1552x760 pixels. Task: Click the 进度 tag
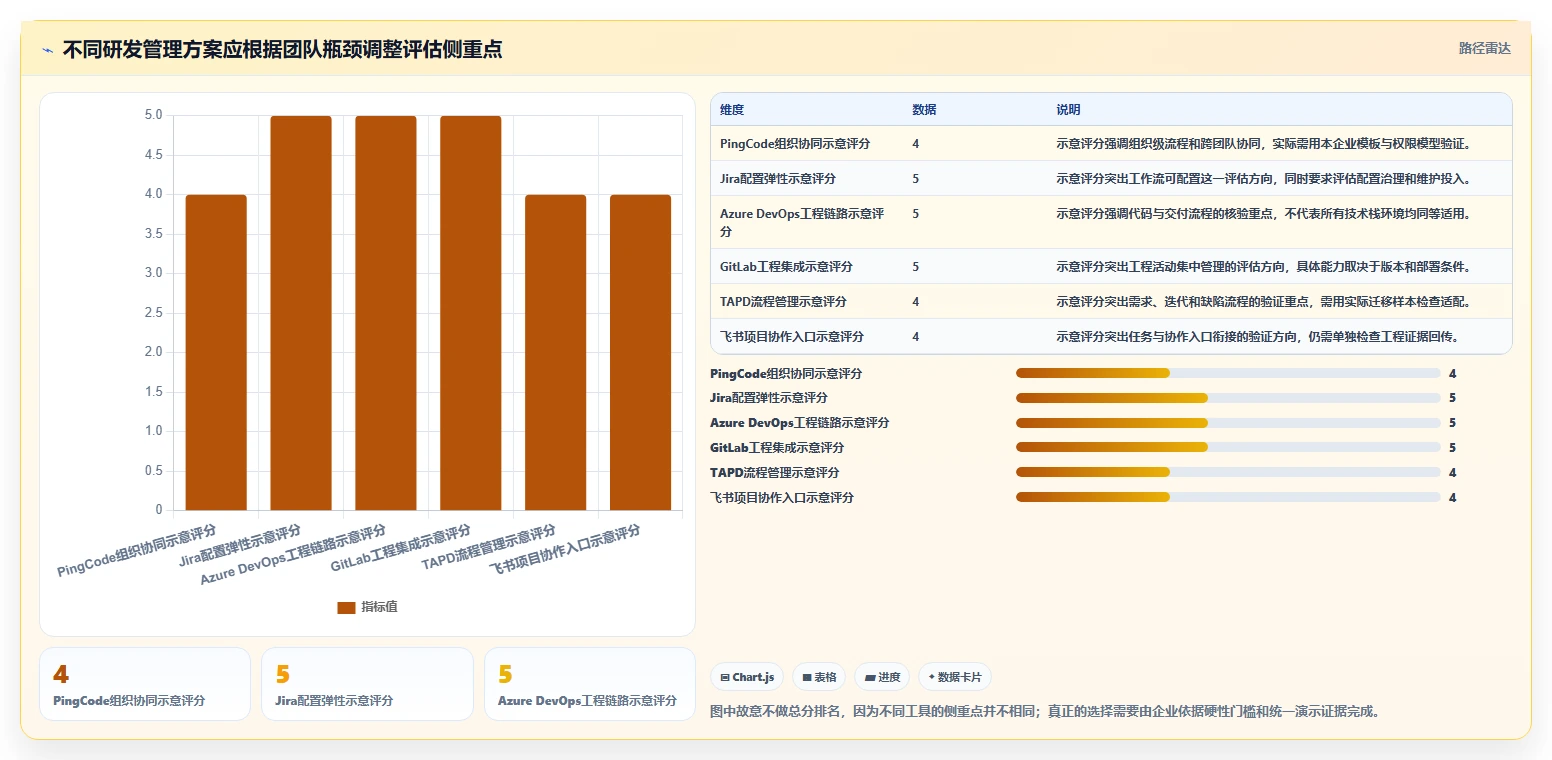tap(882, 677)
